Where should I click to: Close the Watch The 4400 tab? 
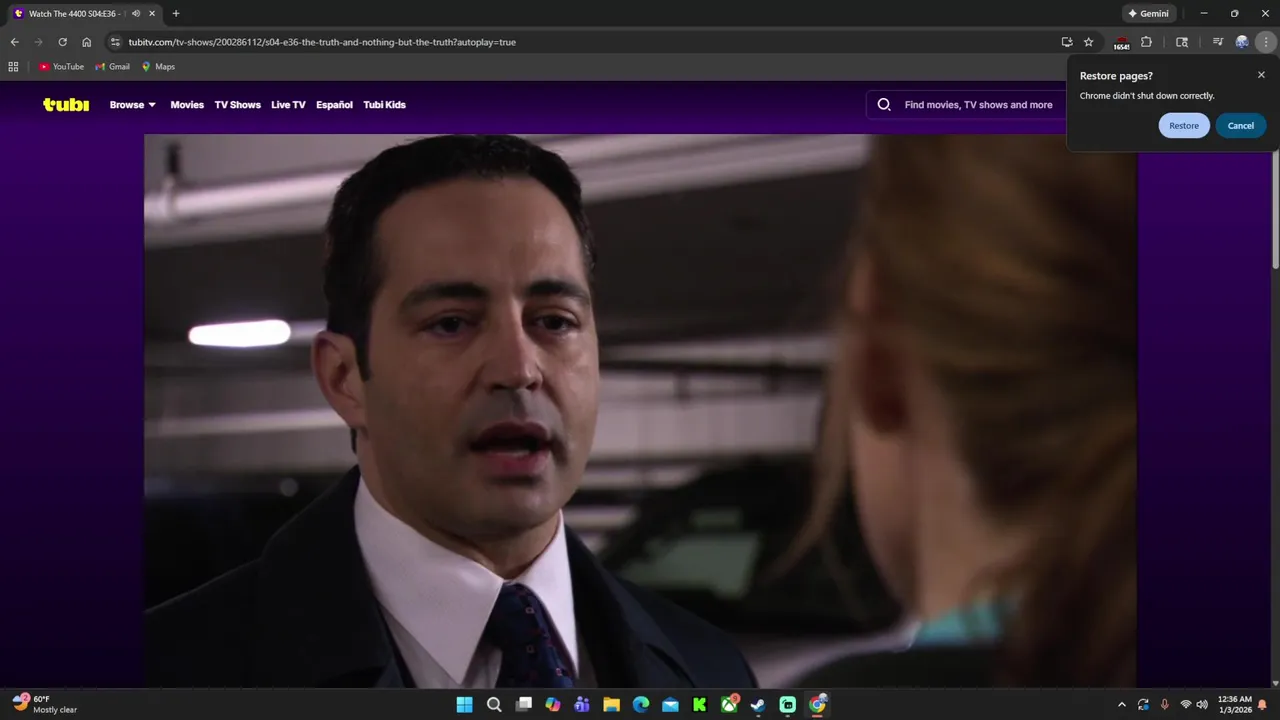click(x=152, y=14)
